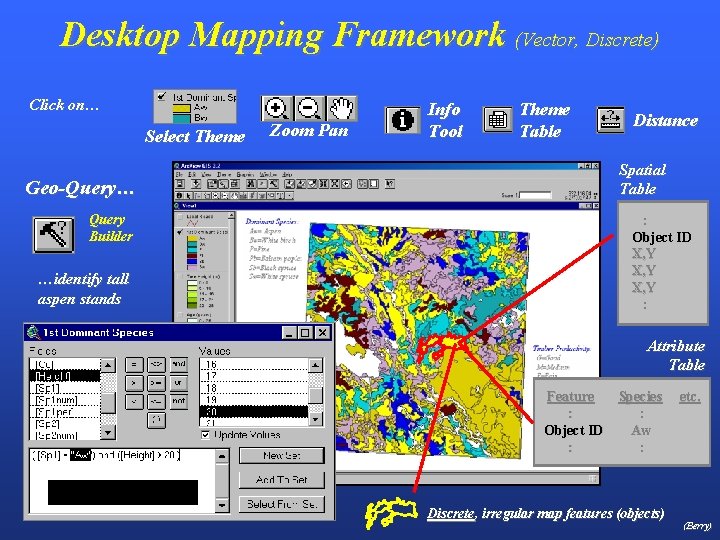Click the Zoom In magnifier icon
Screen dimensions: 720x540
276,108
